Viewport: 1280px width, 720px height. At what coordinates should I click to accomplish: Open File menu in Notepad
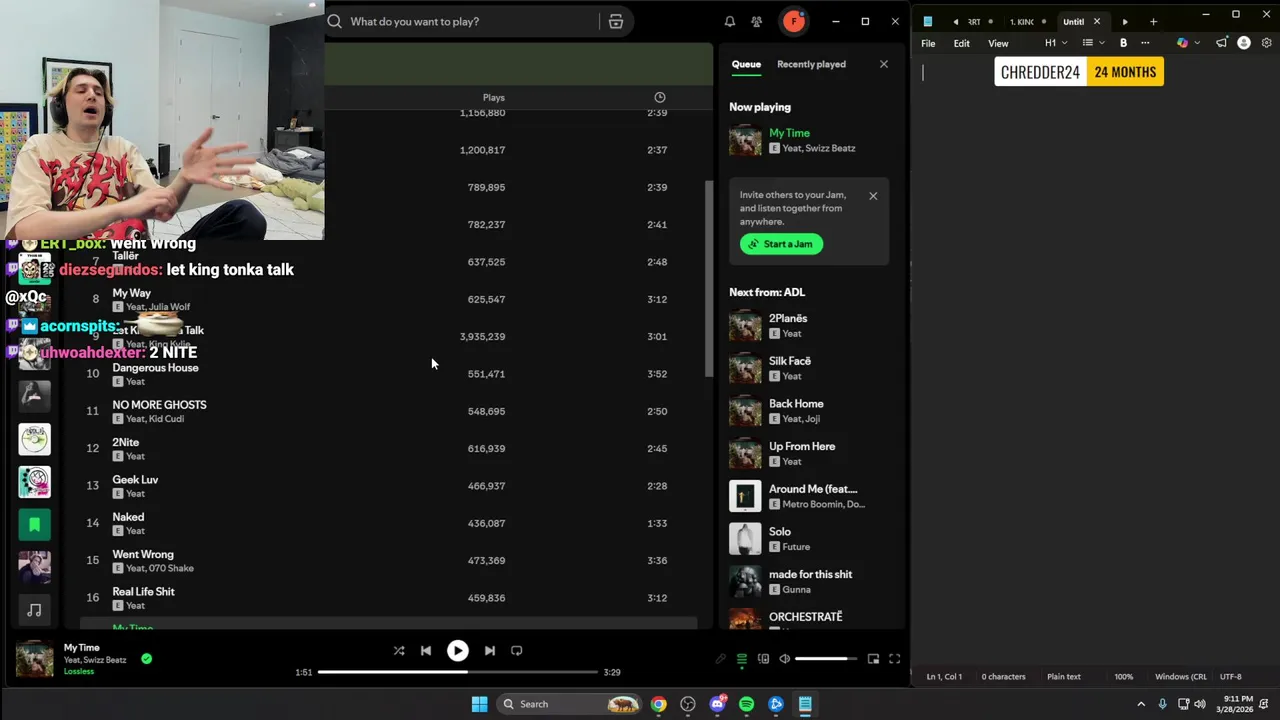point(928,43)
